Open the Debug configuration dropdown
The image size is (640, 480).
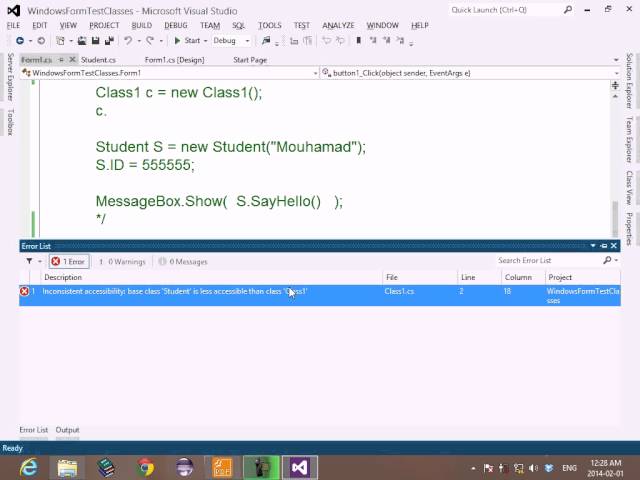(x=247, y=41)
